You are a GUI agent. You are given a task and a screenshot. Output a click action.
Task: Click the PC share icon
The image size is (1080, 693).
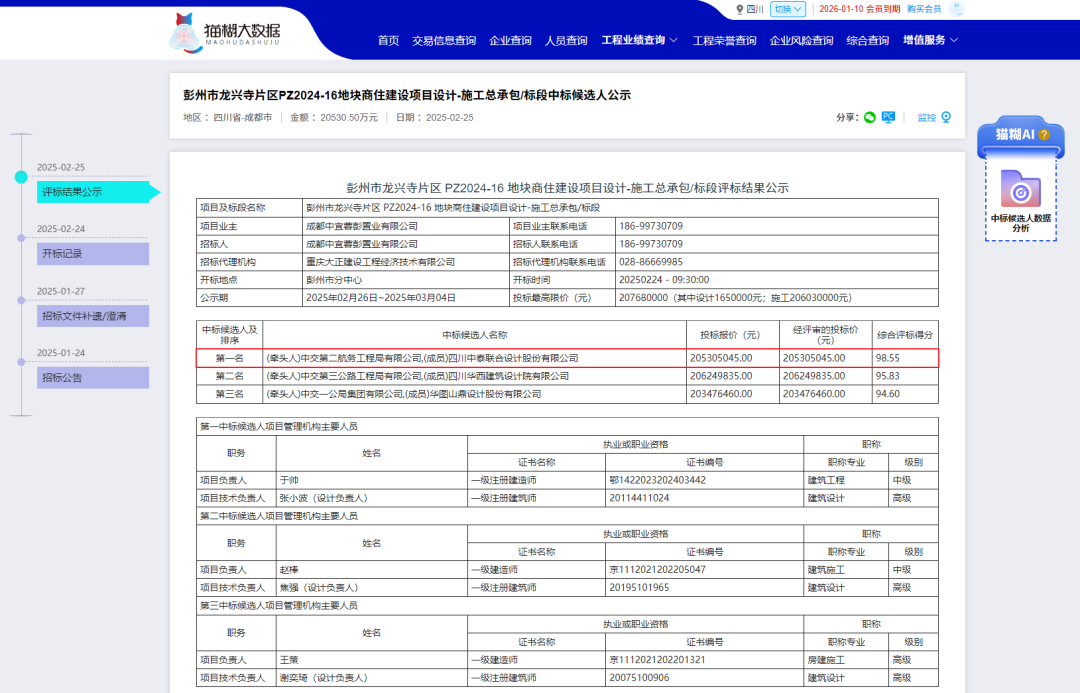[888, 117]
